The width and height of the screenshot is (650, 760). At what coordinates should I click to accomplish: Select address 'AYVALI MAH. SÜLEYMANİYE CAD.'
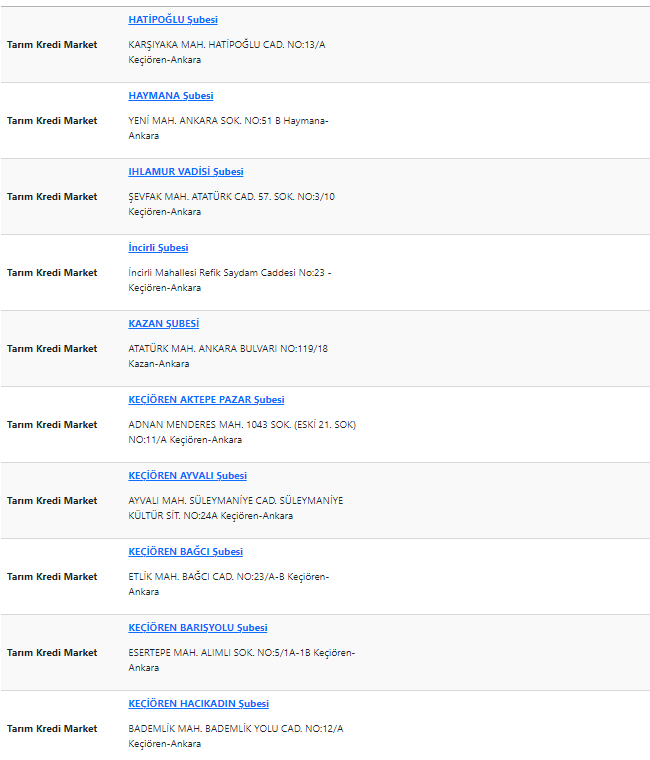tap(203, 501)
